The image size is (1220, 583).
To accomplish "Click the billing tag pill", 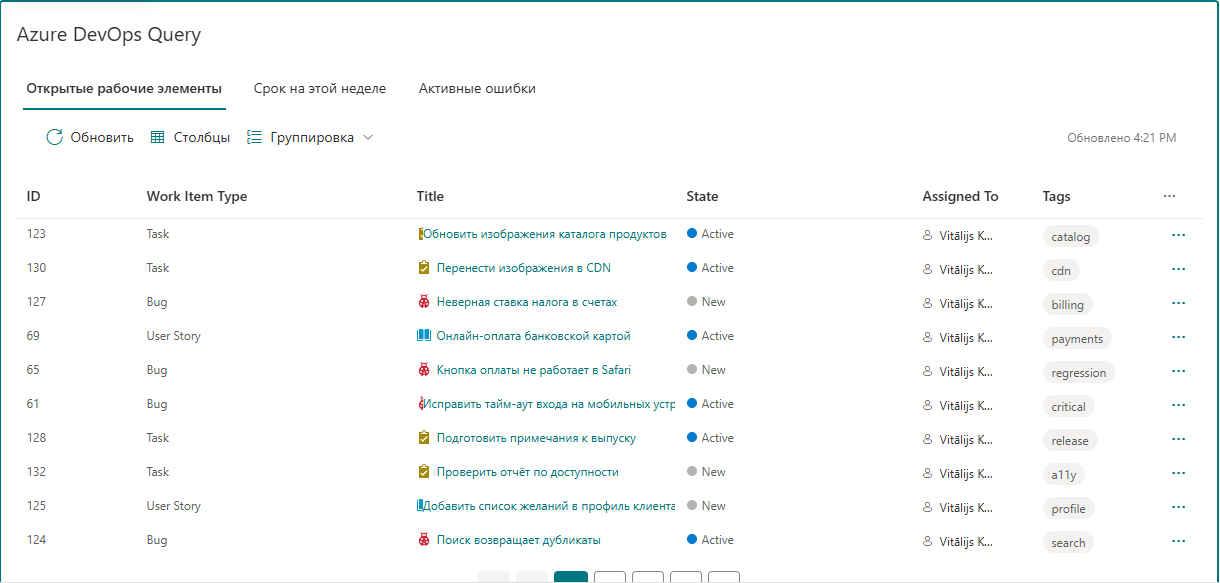I will tap(1067, 305).
